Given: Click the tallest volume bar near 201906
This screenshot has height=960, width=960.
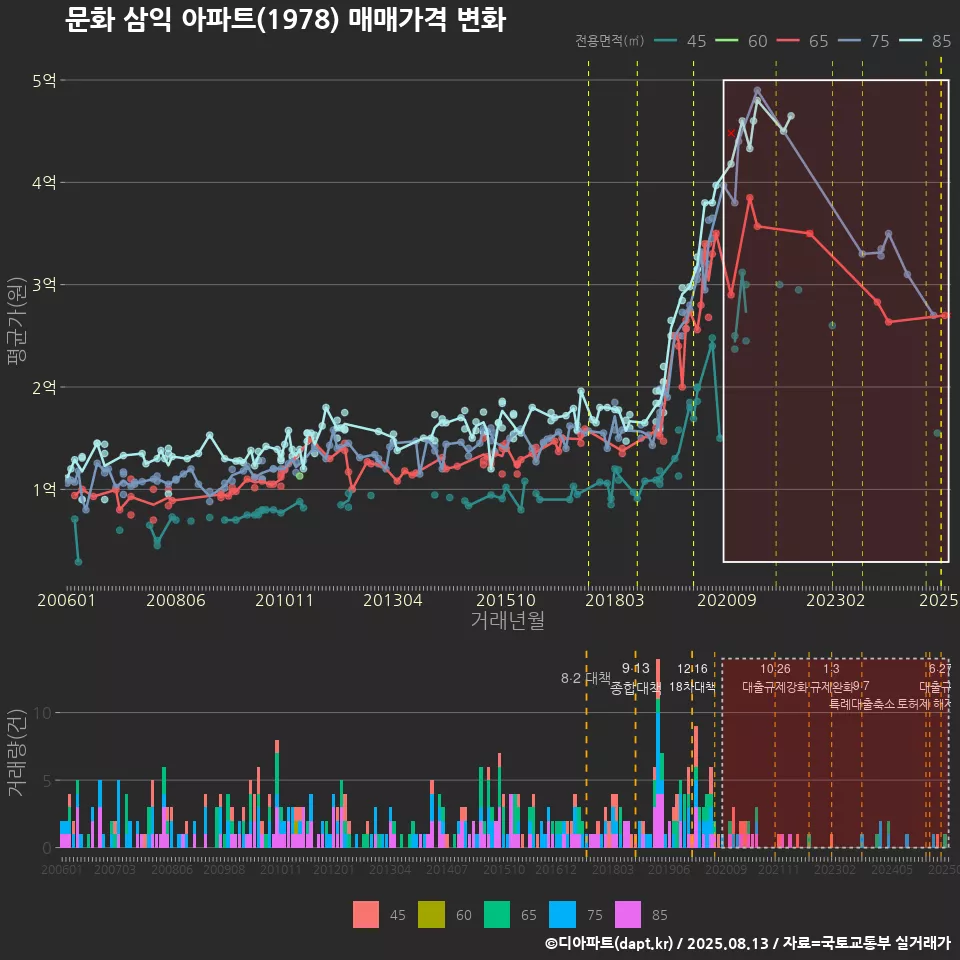Looking at the screenshot, I should (658, 753).
